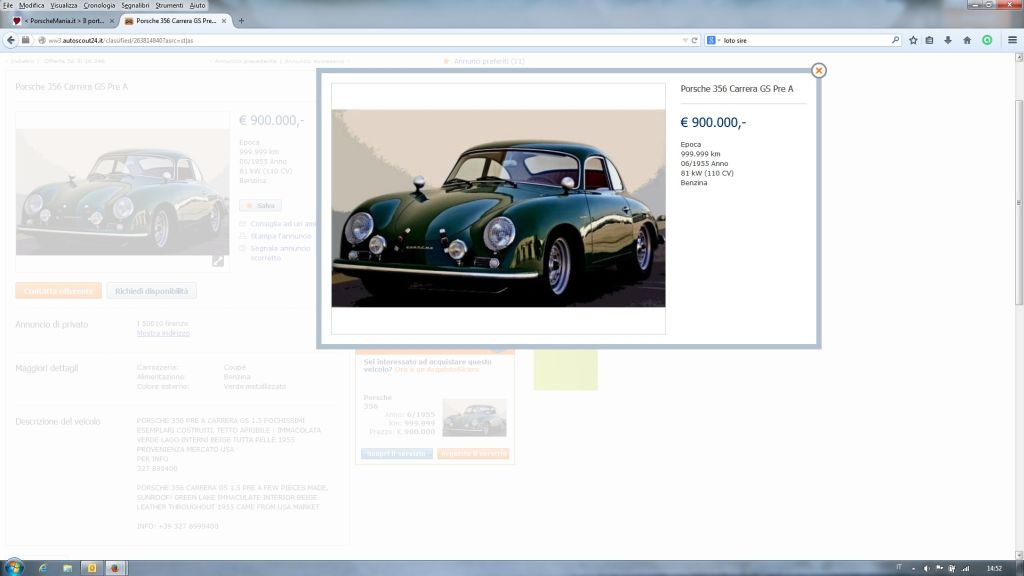The image size is (1024, 576).
Task: Click the Contatta offerente button
Action: click(58, 291)
